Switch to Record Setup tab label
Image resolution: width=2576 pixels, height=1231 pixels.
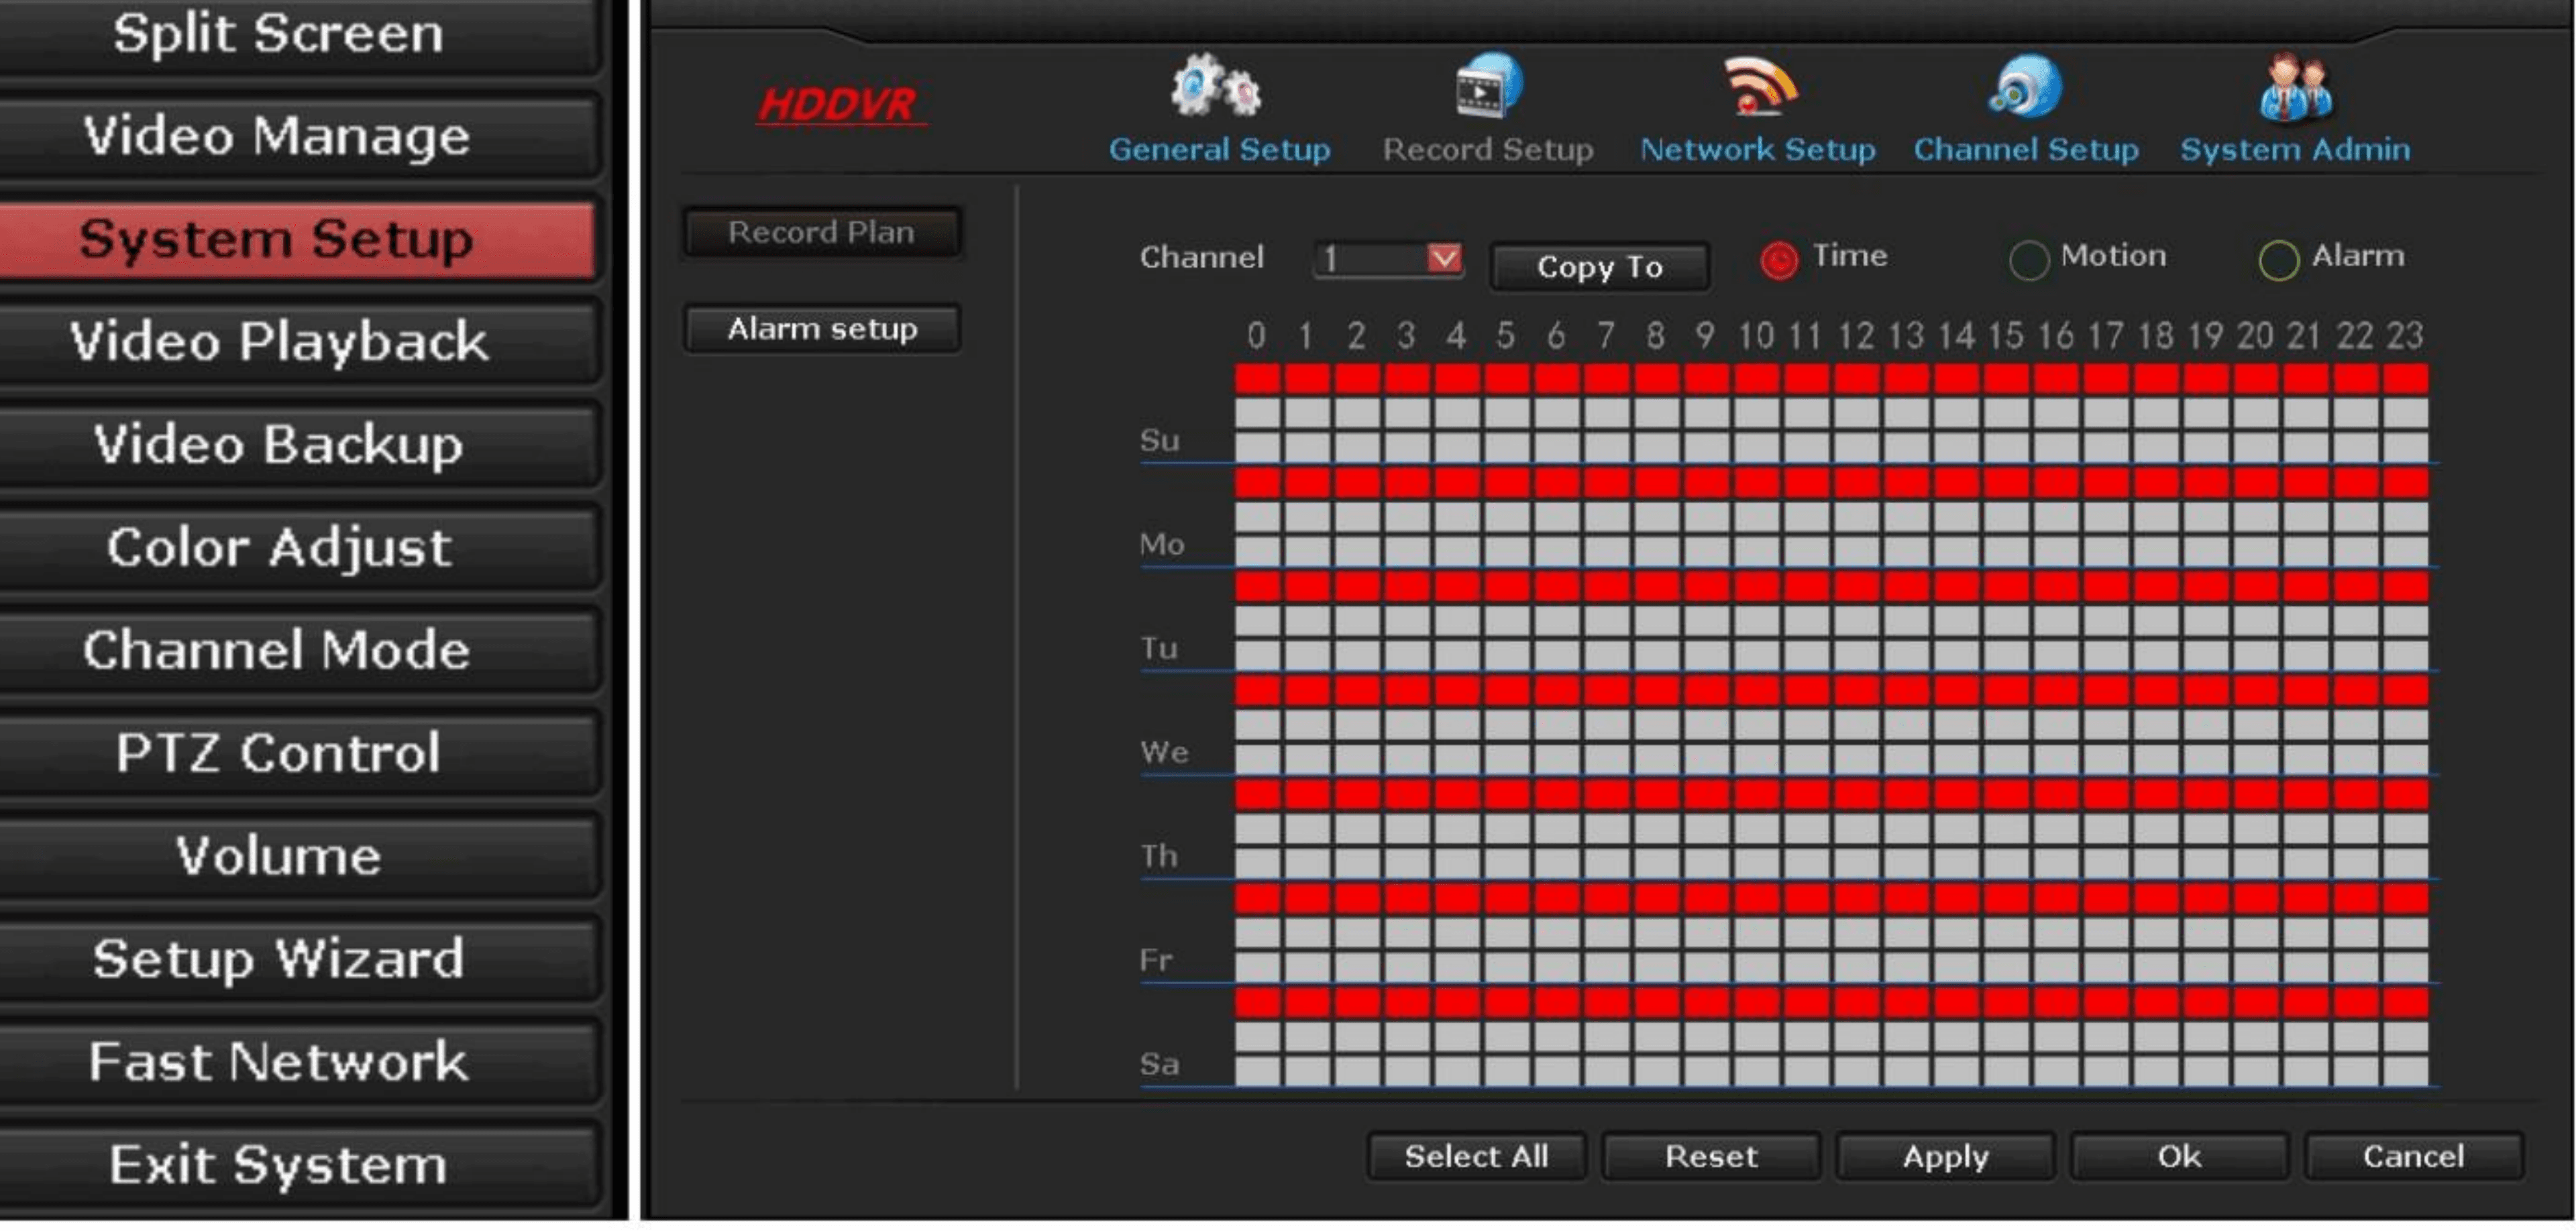tap(1488, 150)
